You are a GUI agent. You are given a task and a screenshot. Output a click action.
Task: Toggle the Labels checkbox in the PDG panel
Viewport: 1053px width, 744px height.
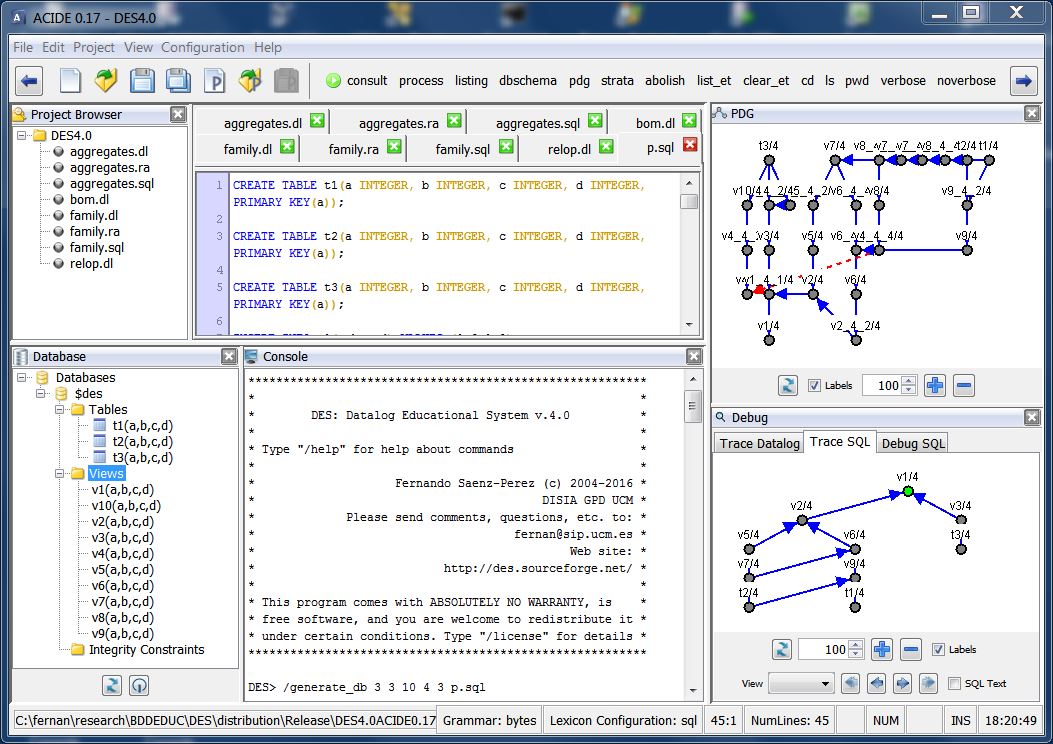(x=814, y=385)
